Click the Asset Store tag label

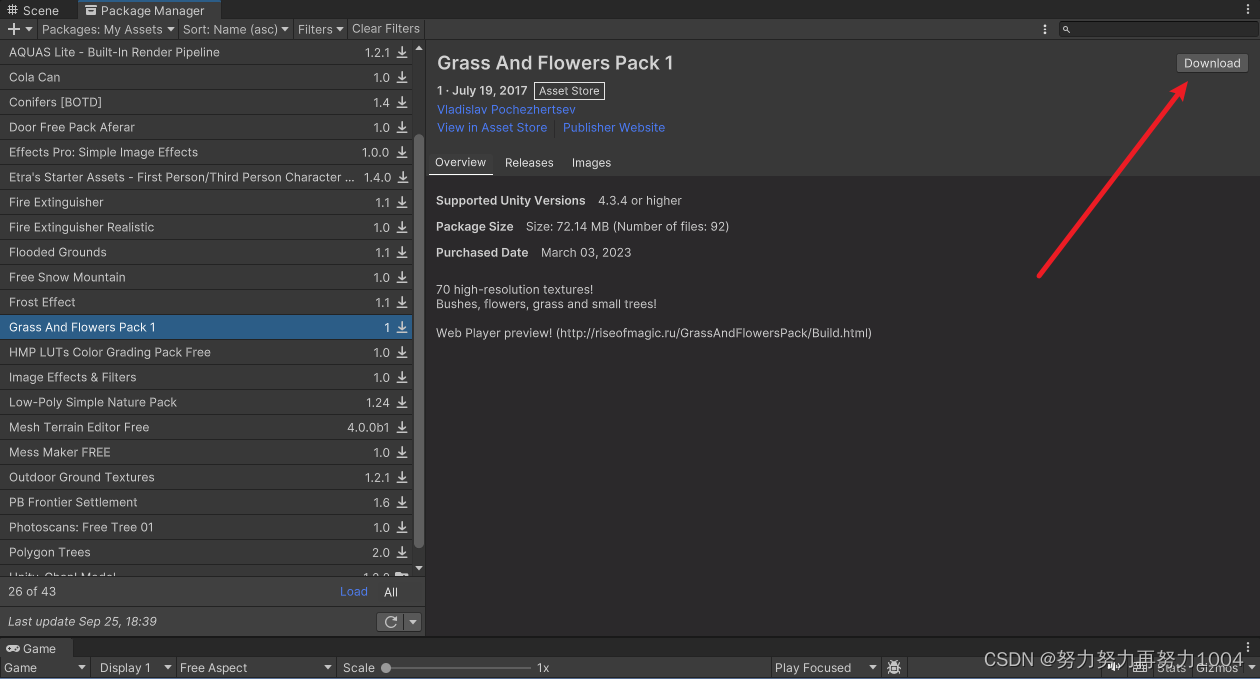coord(569,91)
